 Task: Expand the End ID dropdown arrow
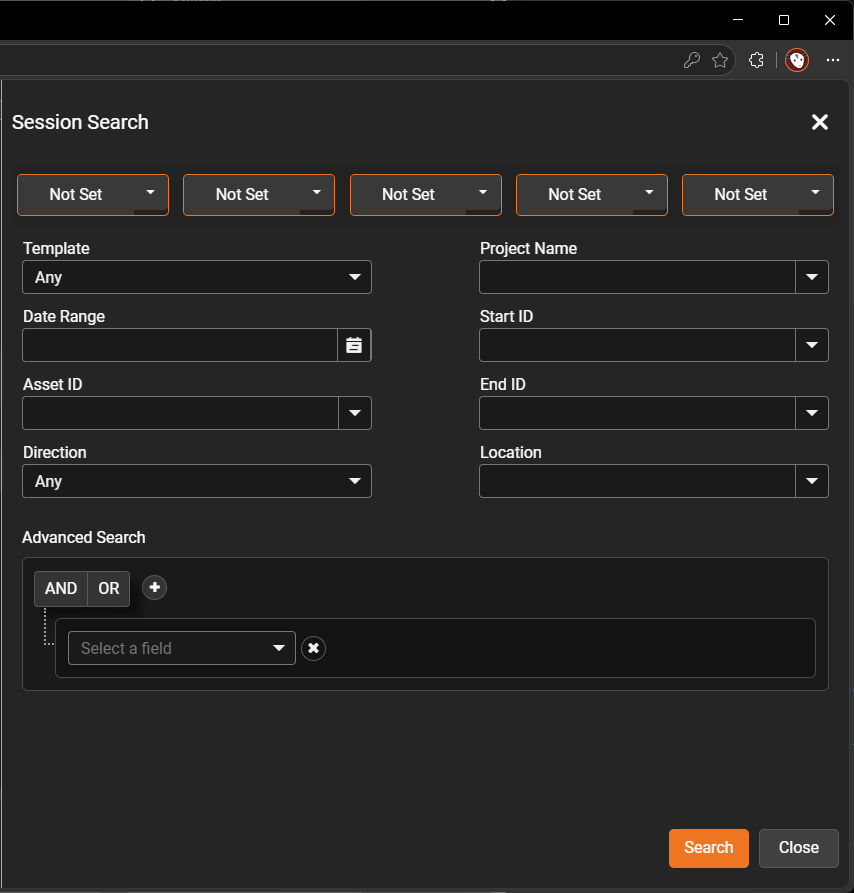(812, 413)
